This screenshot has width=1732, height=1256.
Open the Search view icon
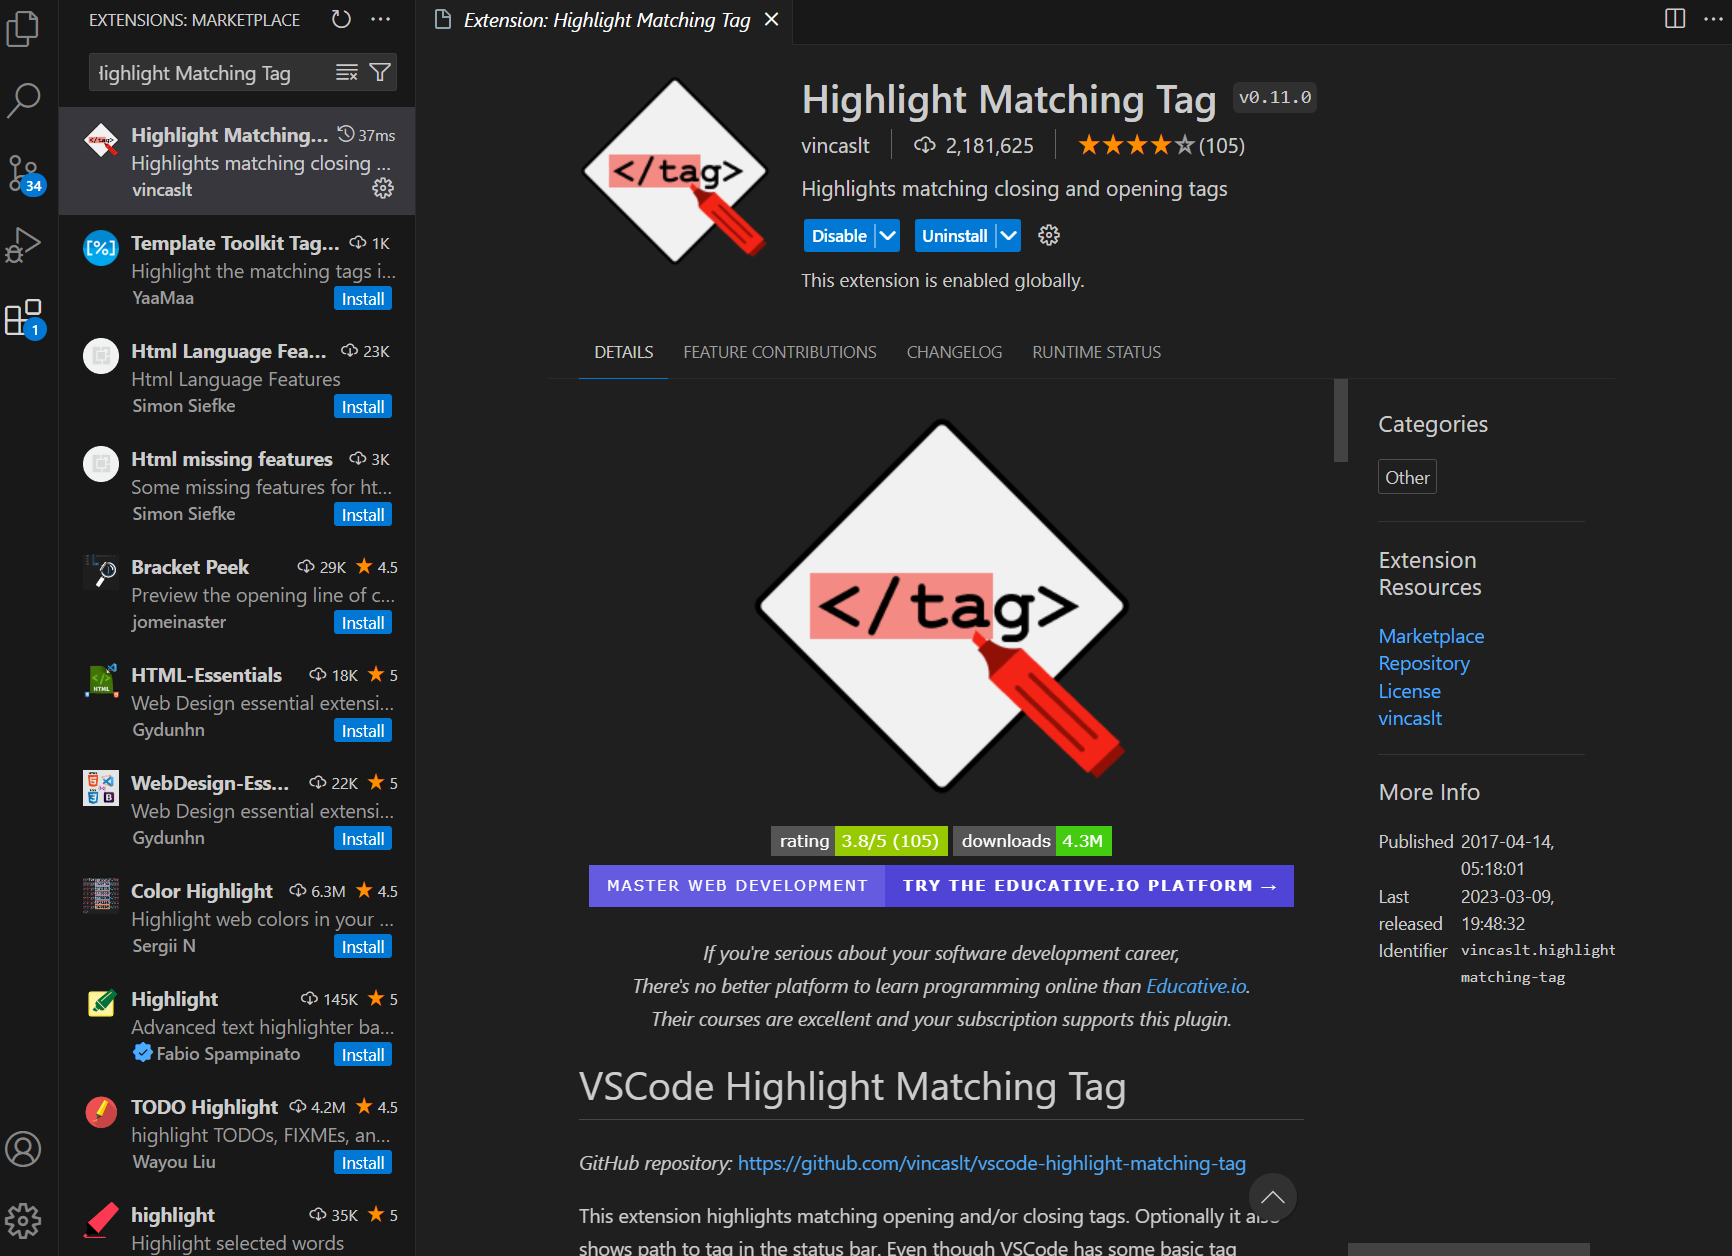pos(23,100)
